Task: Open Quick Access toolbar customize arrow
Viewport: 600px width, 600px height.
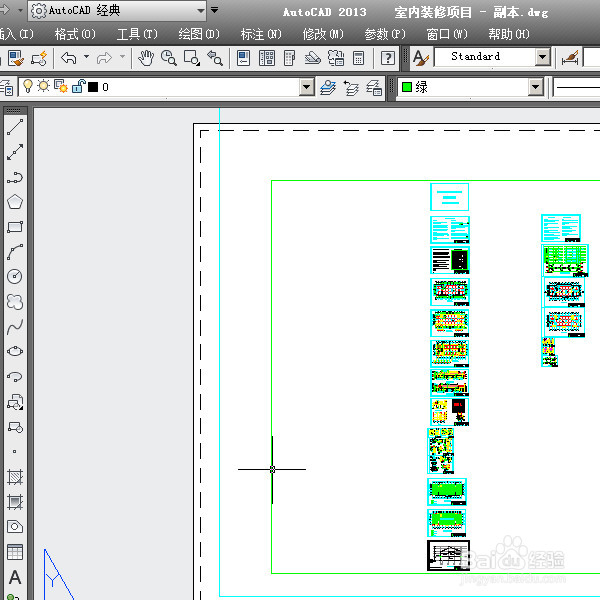Action: [215, 10]
